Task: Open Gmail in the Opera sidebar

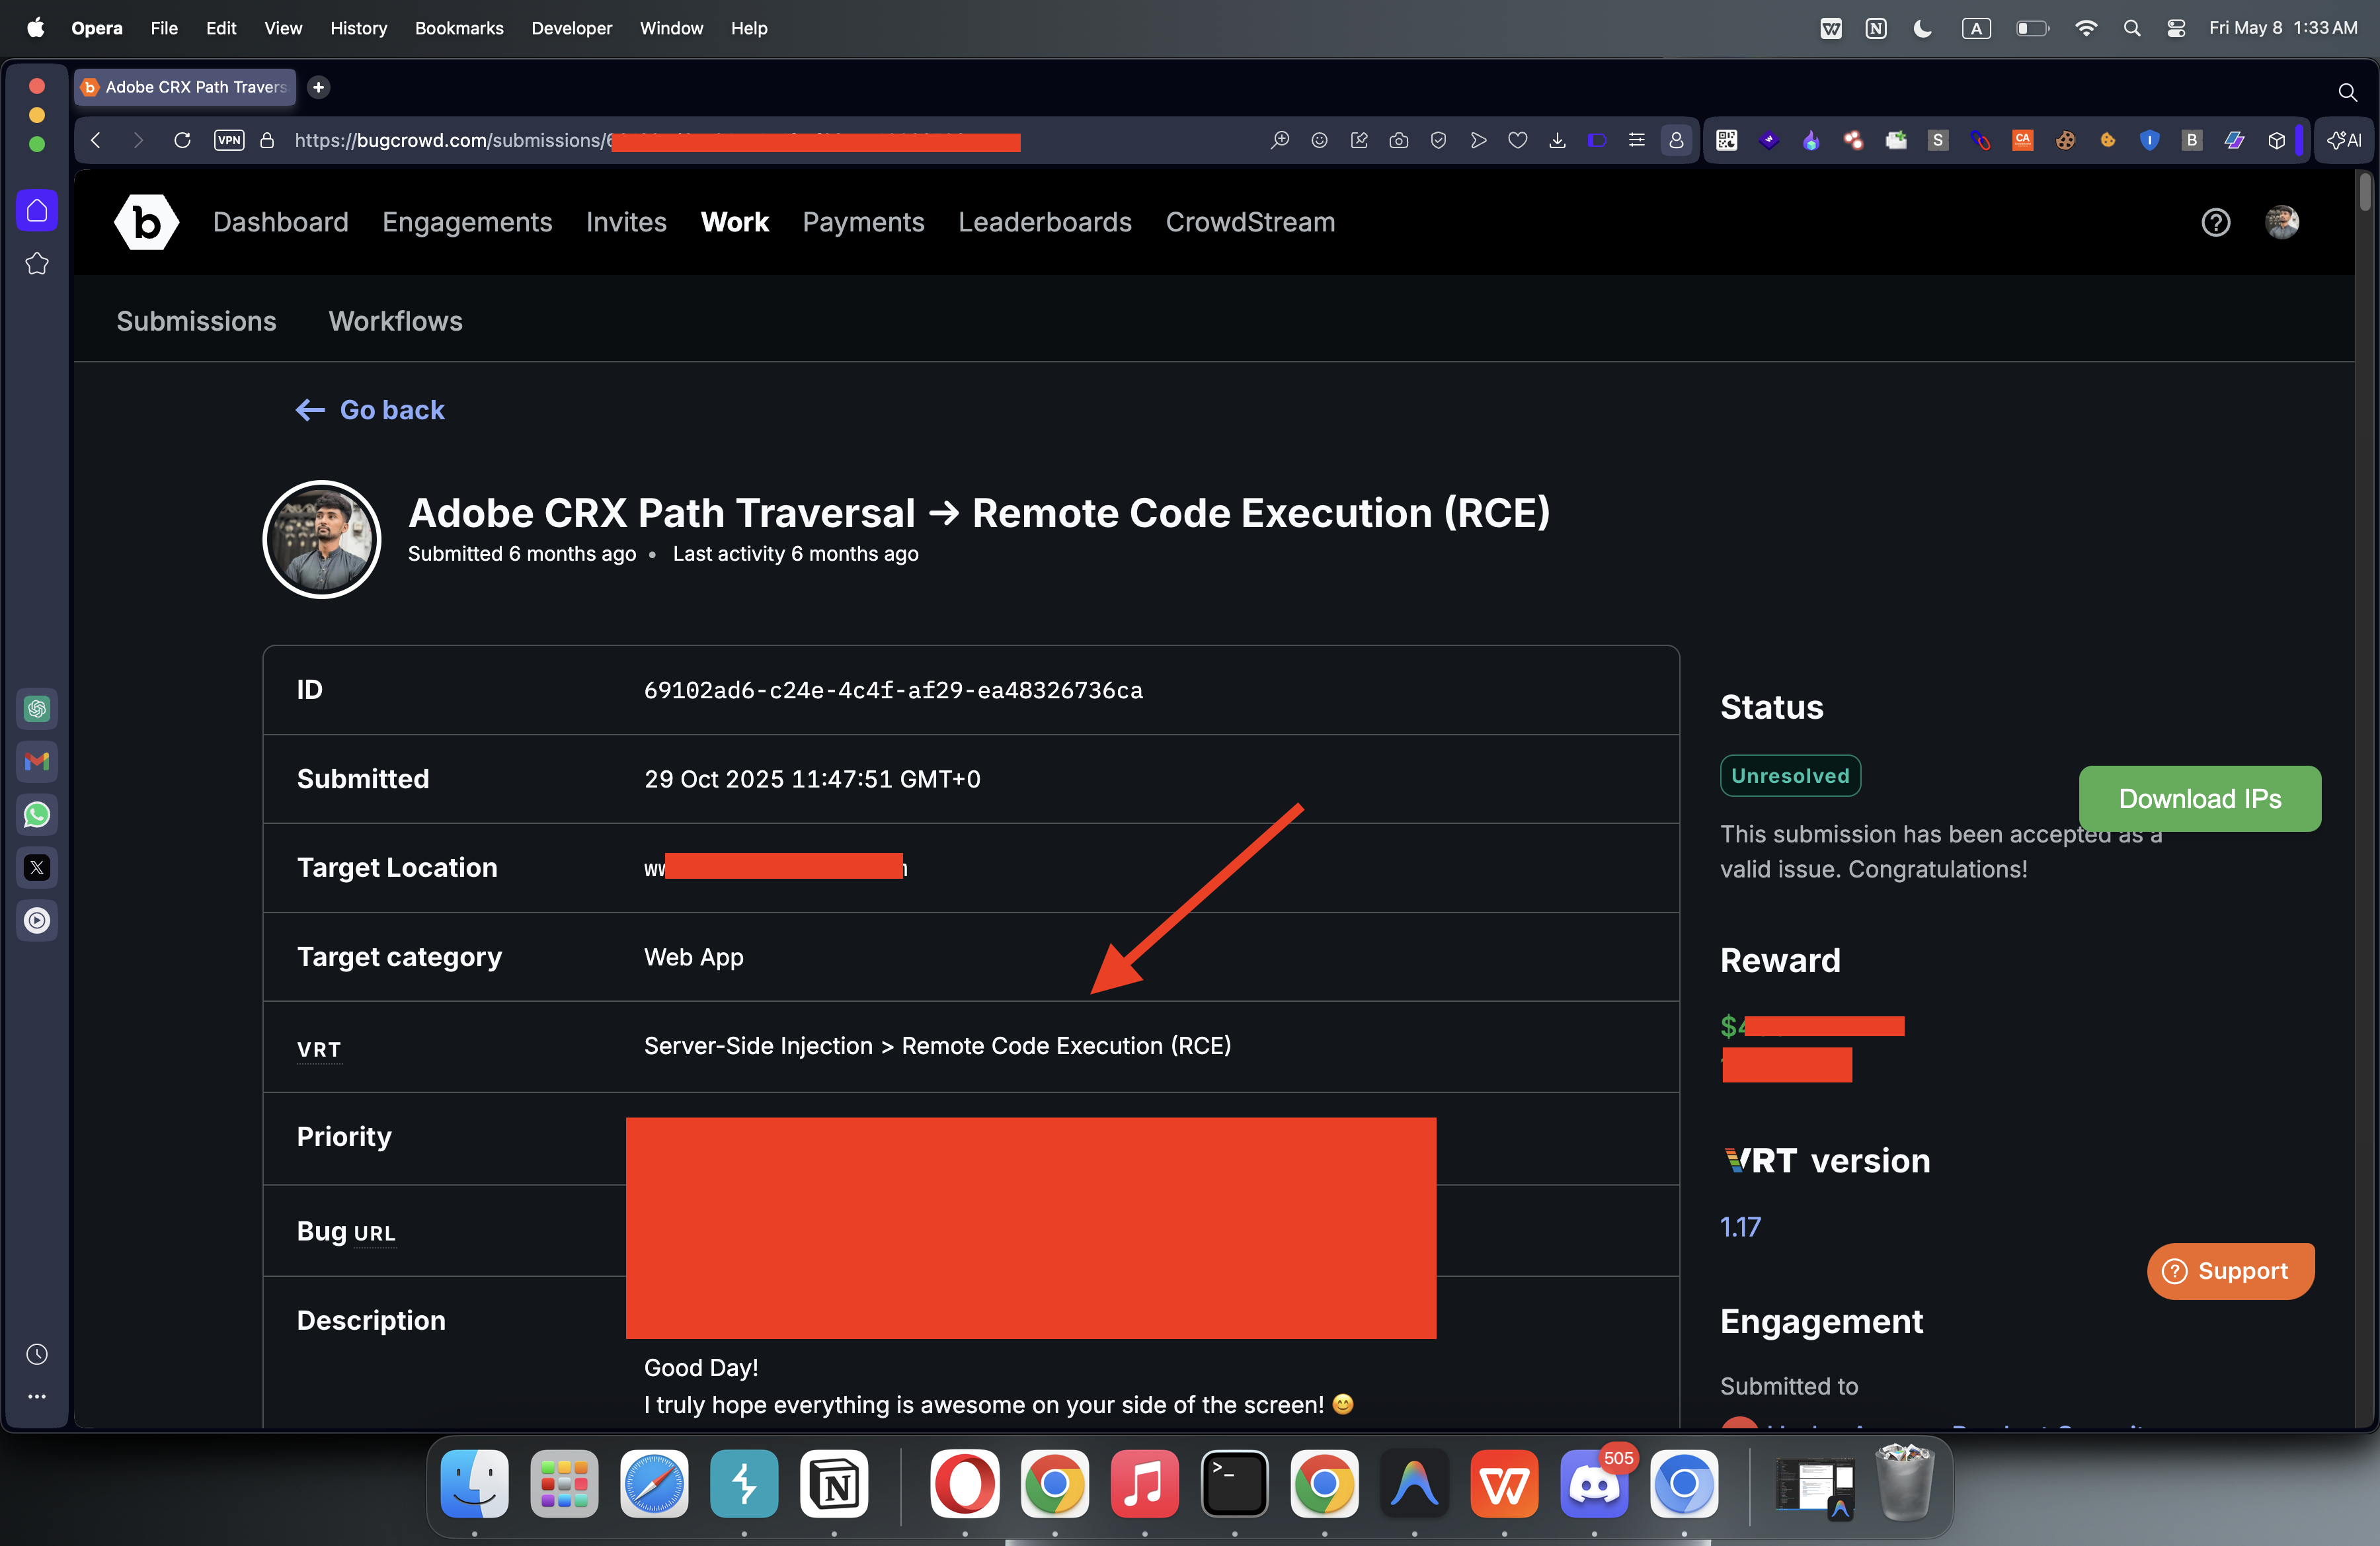Action: [37, 761]
